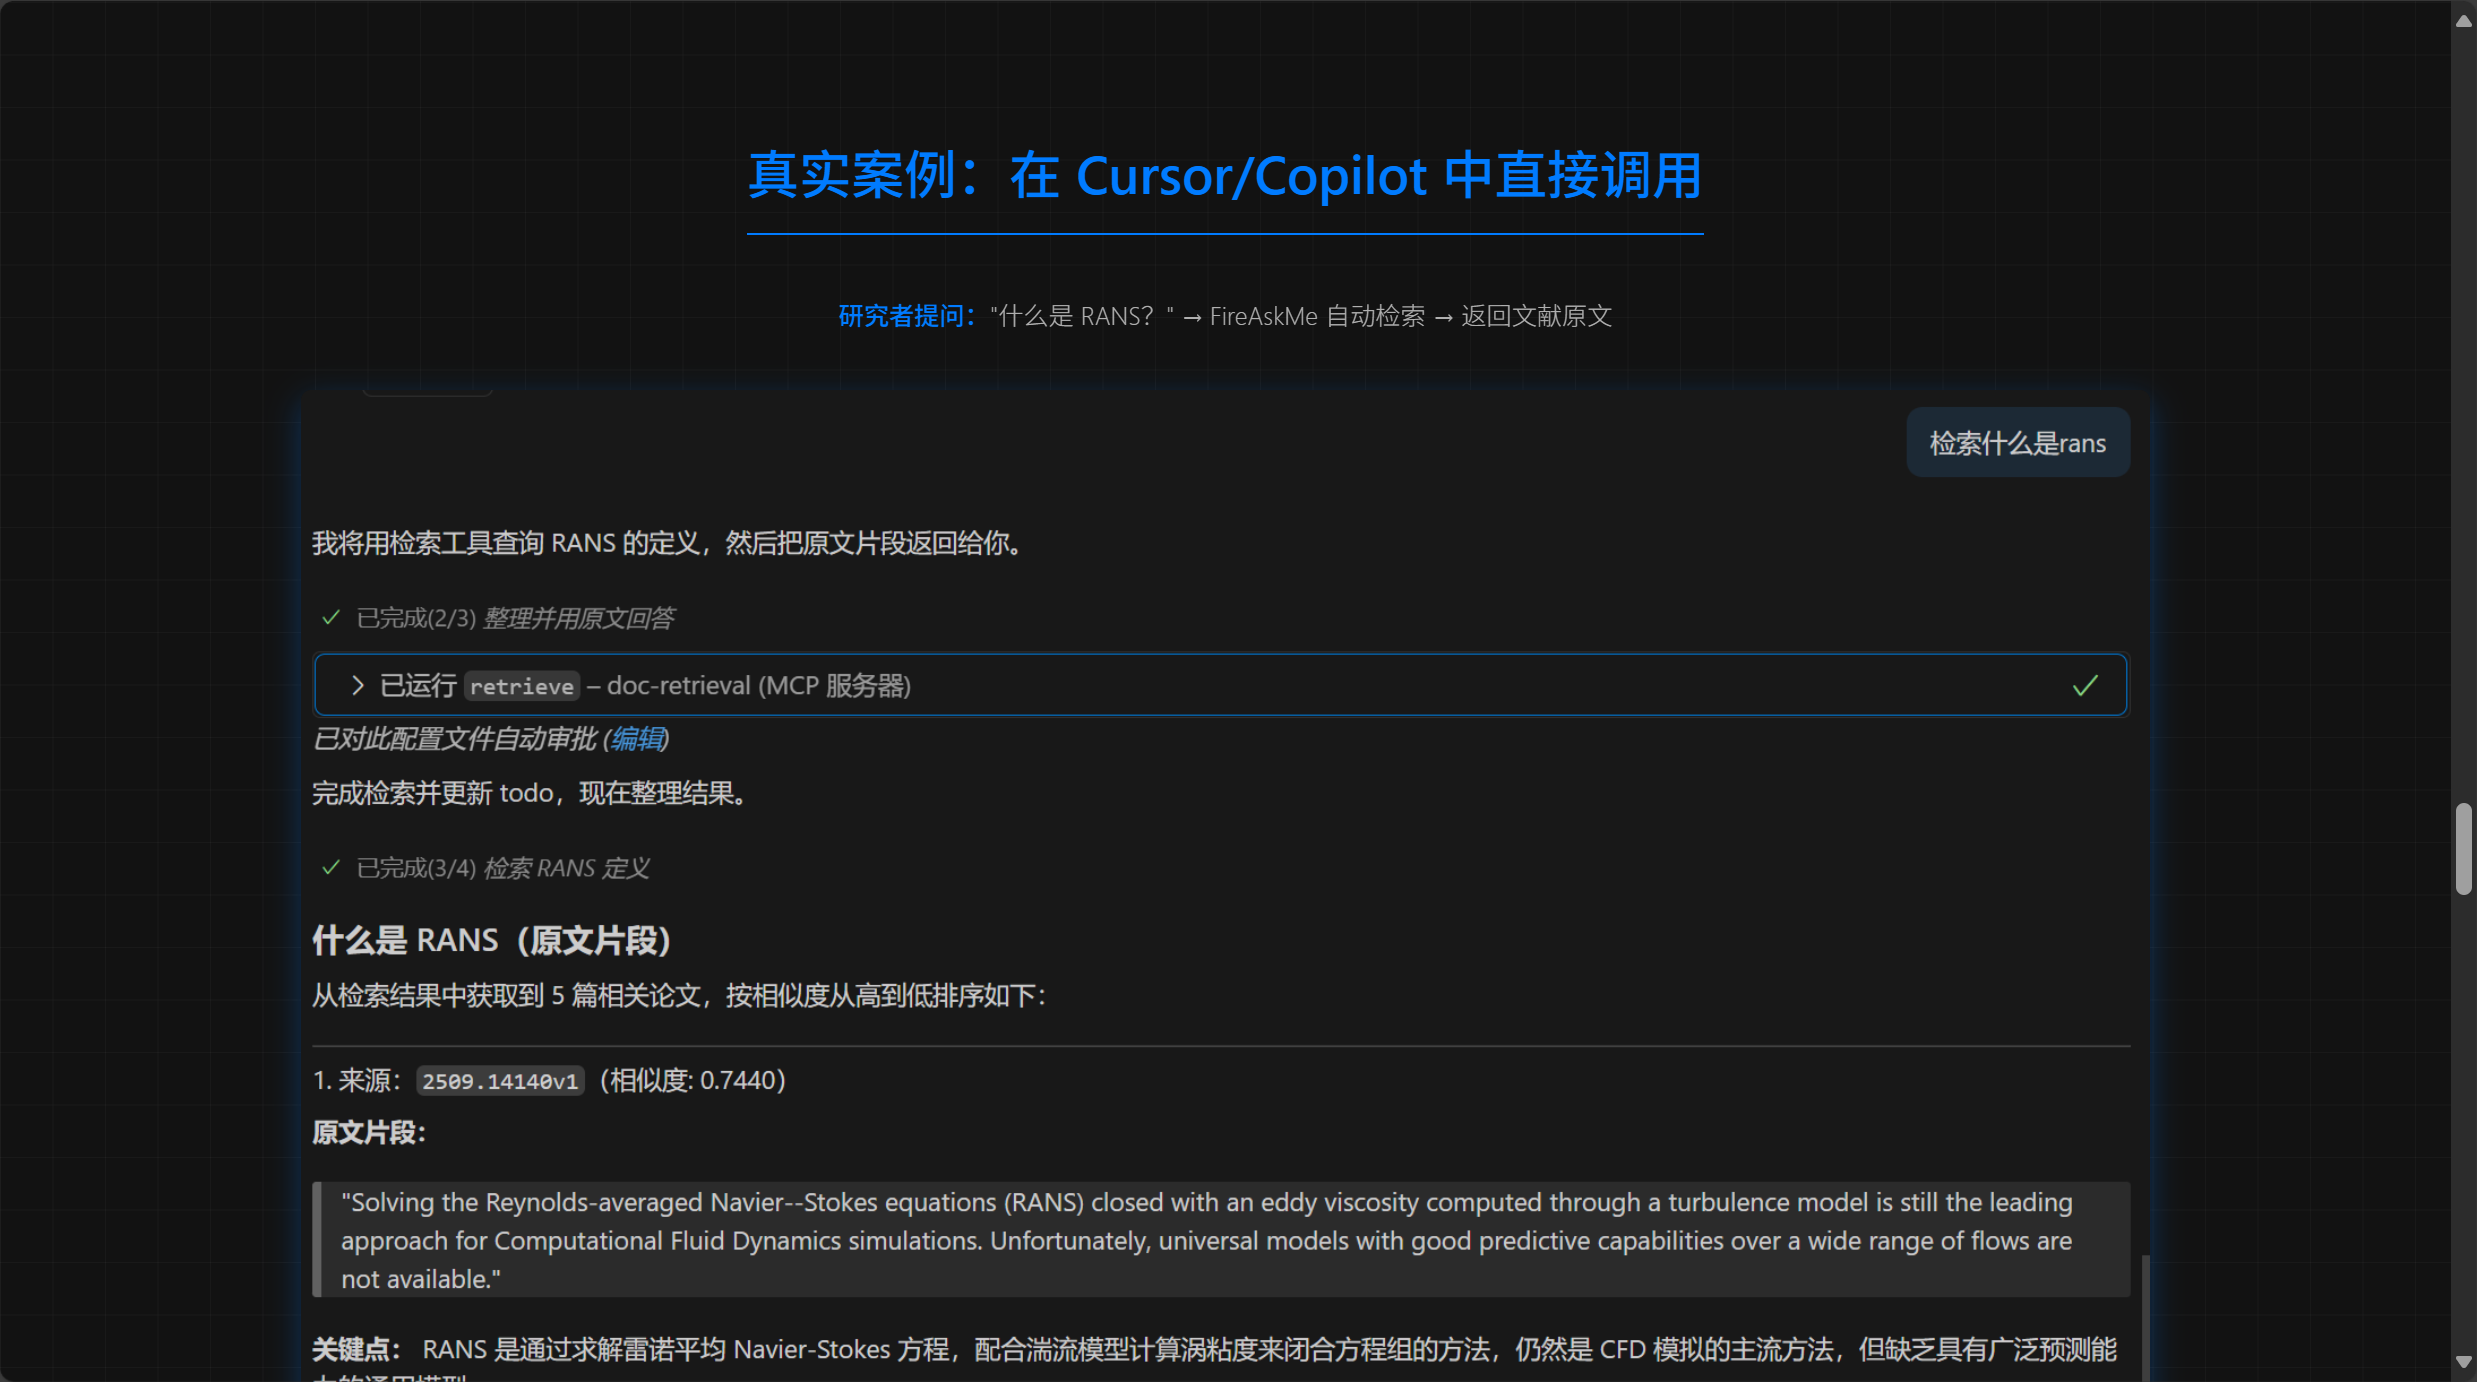This screenshot has height=1382, width=2477.
Task: Click checkmark beside 已完成(3/4) status
Action: coord(331,868)
